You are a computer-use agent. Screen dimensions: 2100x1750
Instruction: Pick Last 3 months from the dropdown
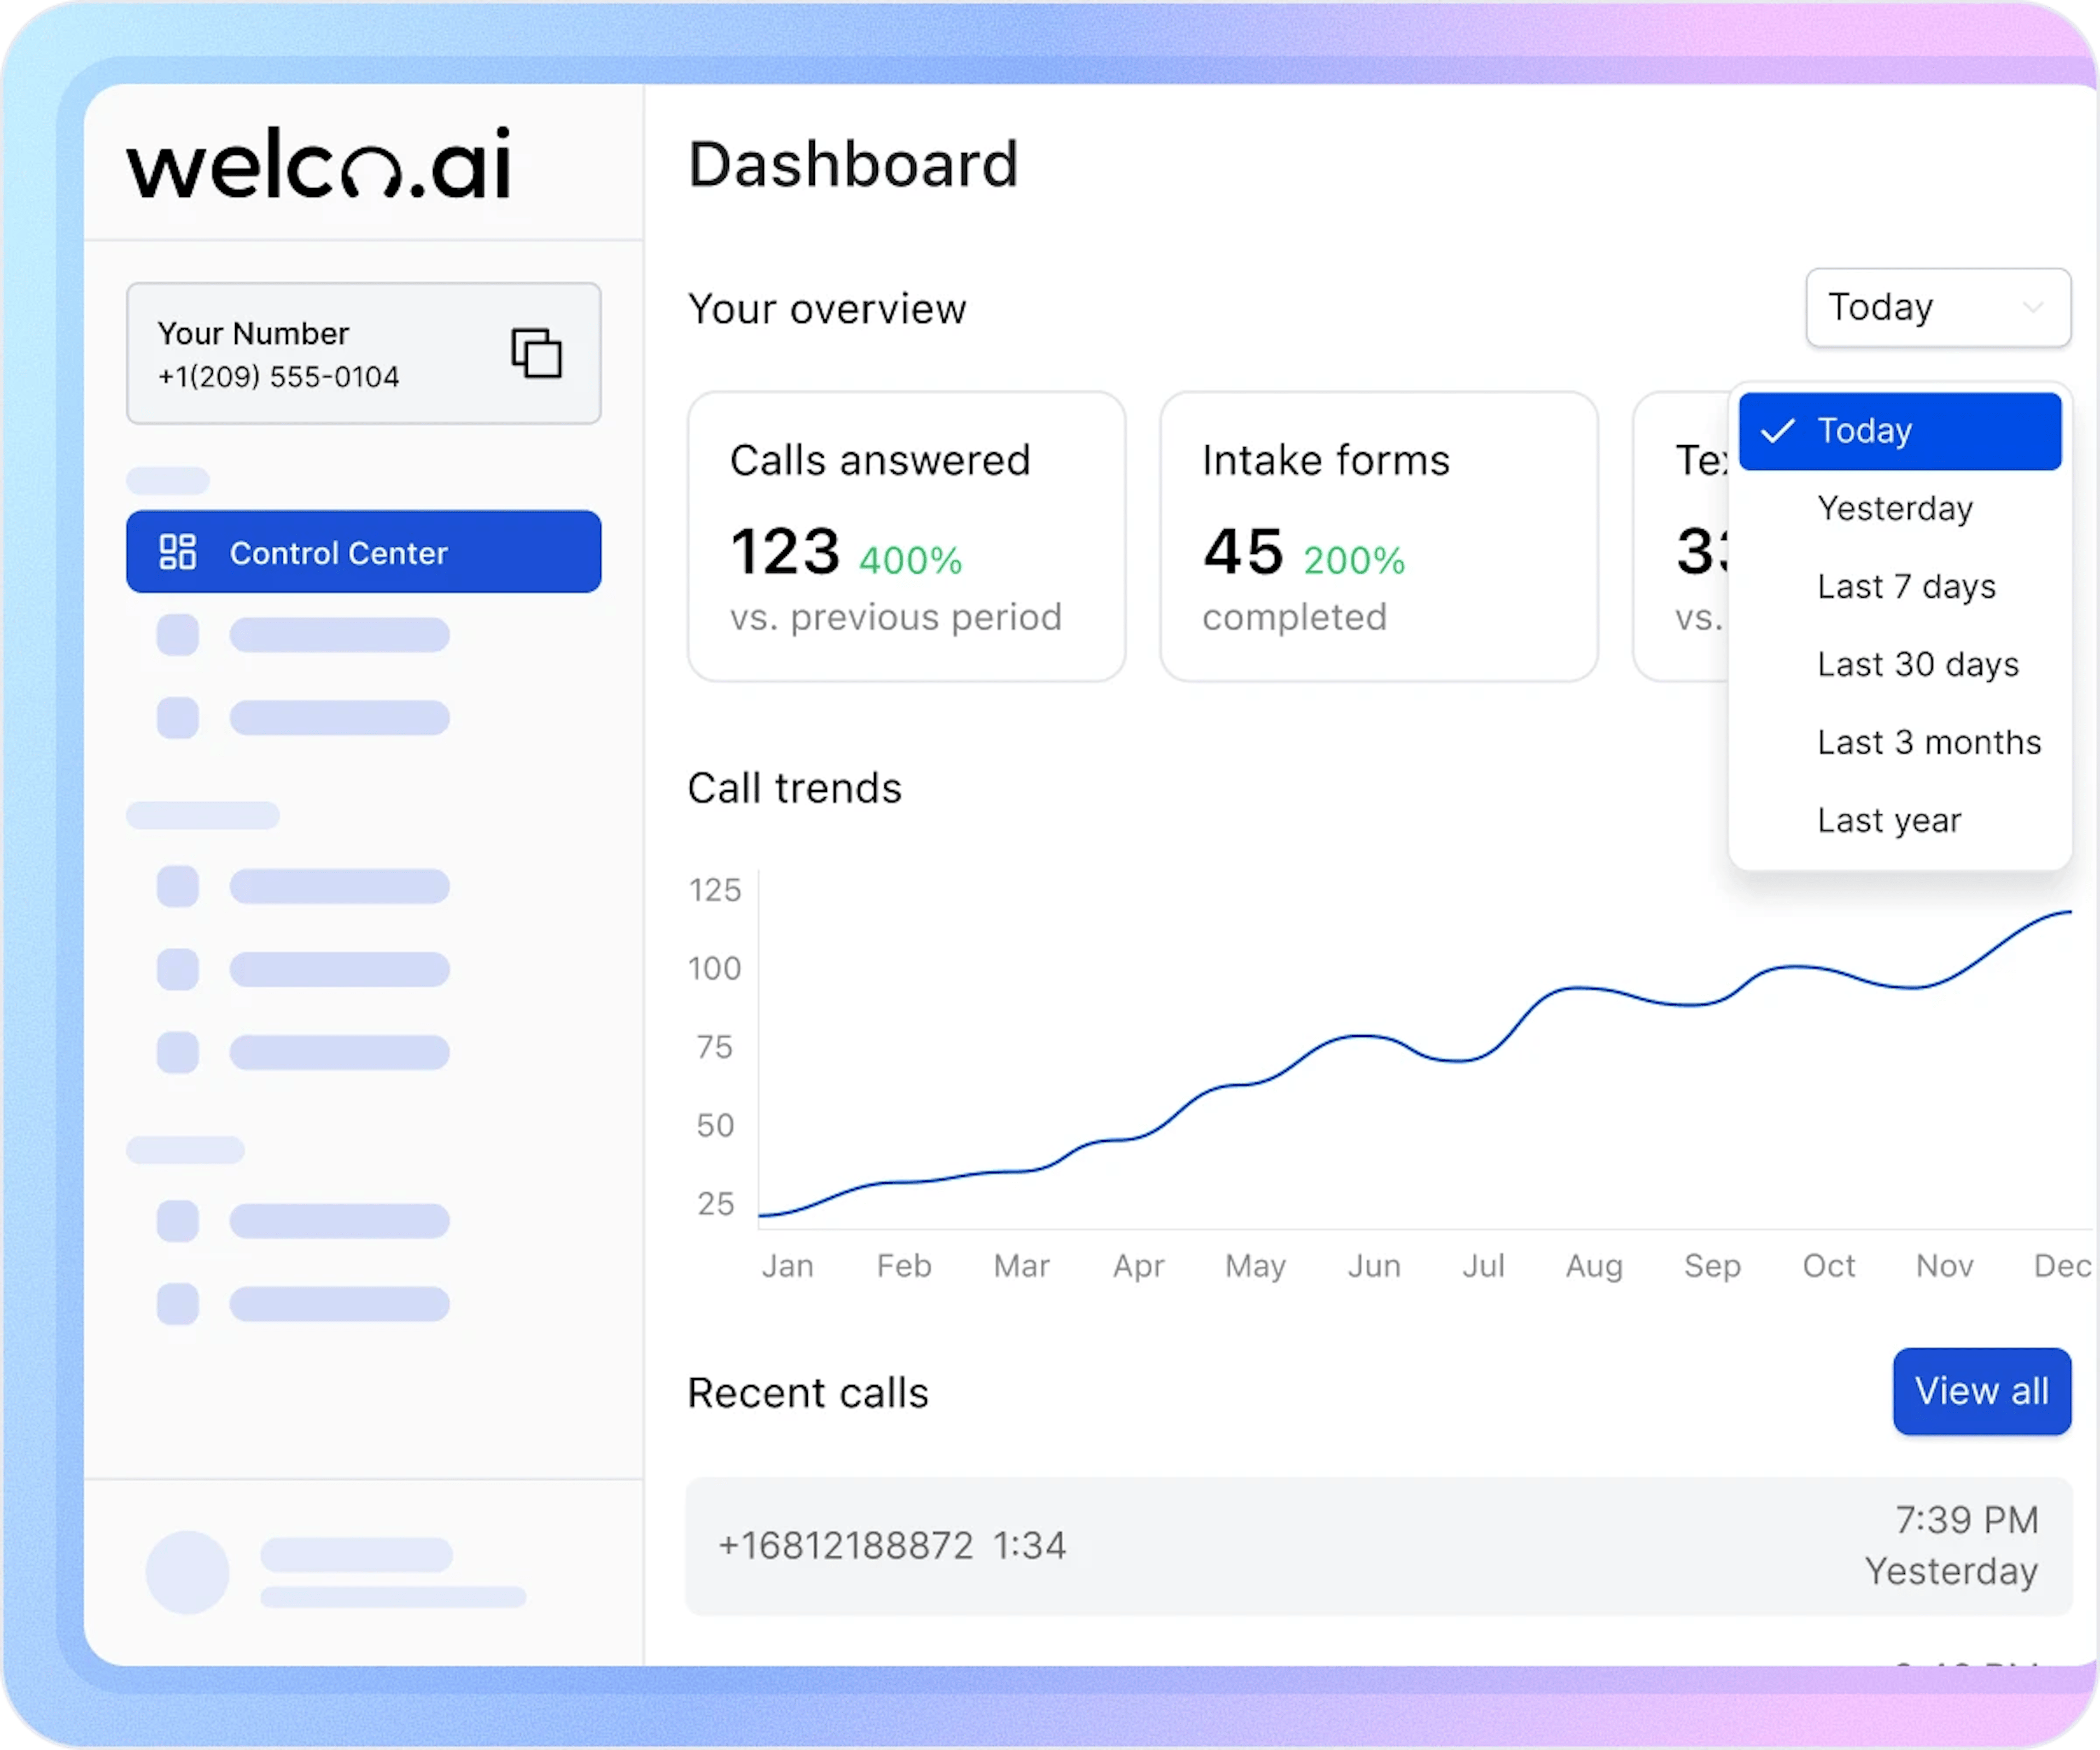pyautogui.click(x=1928, y=742)
